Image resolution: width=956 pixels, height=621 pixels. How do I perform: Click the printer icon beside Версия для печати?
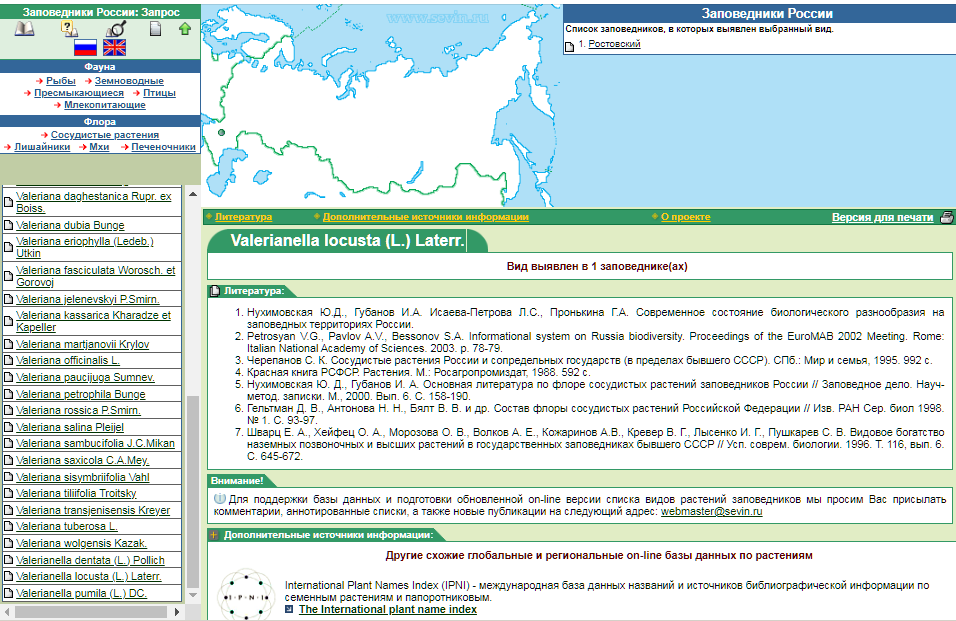[945, 217]
